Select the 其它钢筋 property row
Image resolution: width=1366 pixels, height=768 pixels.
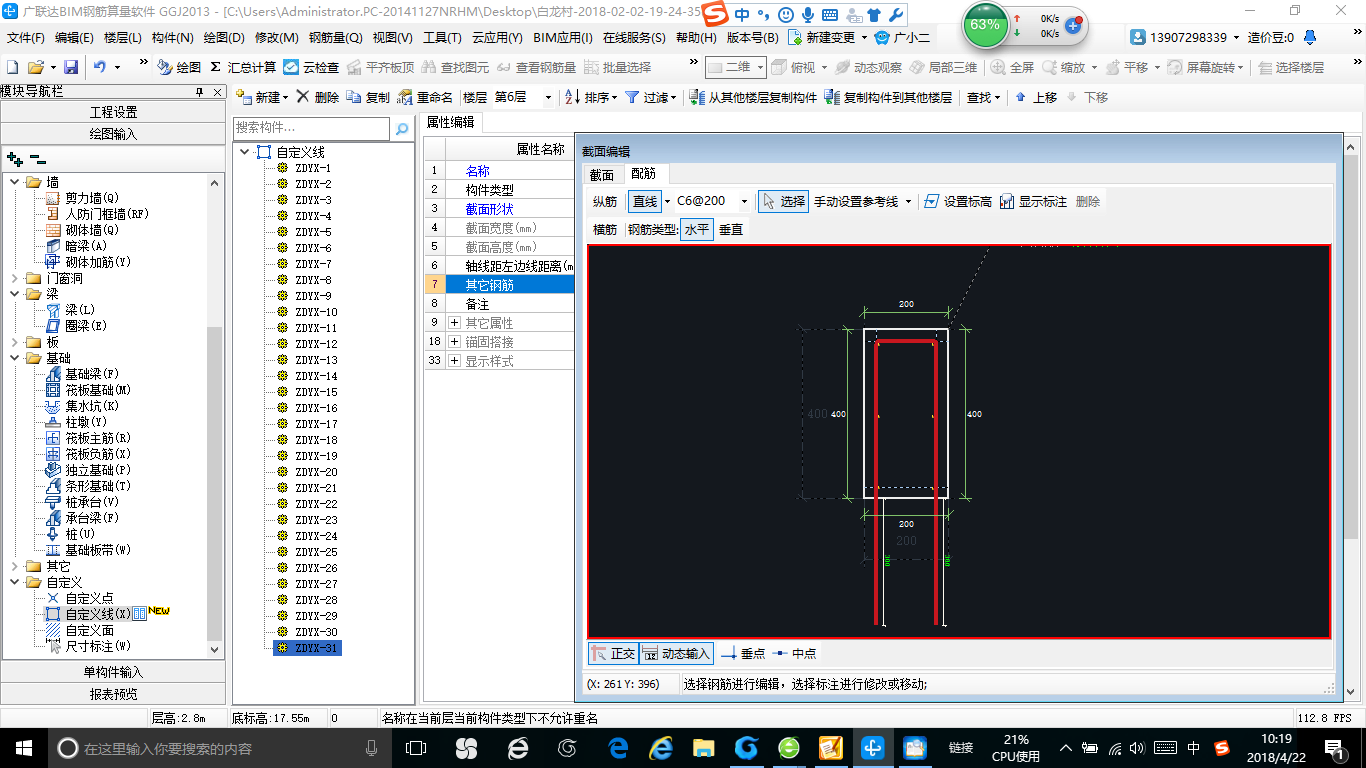click(499, 285)
